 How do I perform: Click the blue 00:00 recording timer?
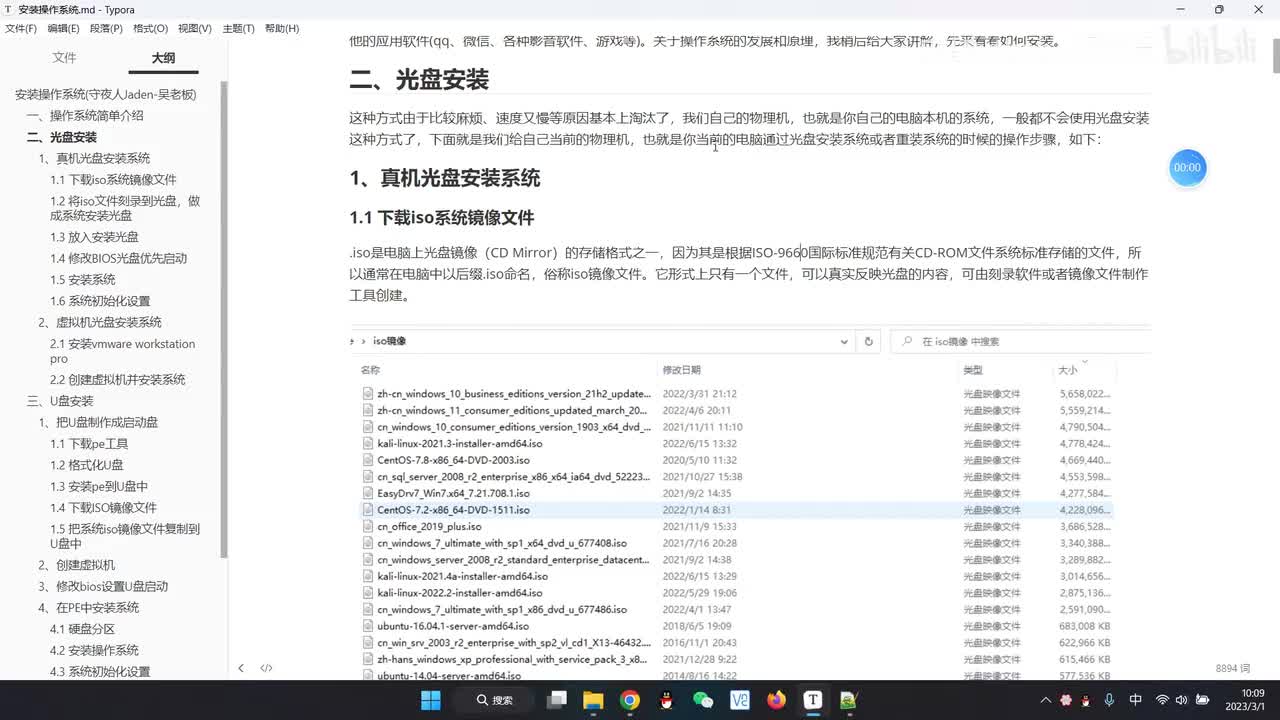[1187, 167]
